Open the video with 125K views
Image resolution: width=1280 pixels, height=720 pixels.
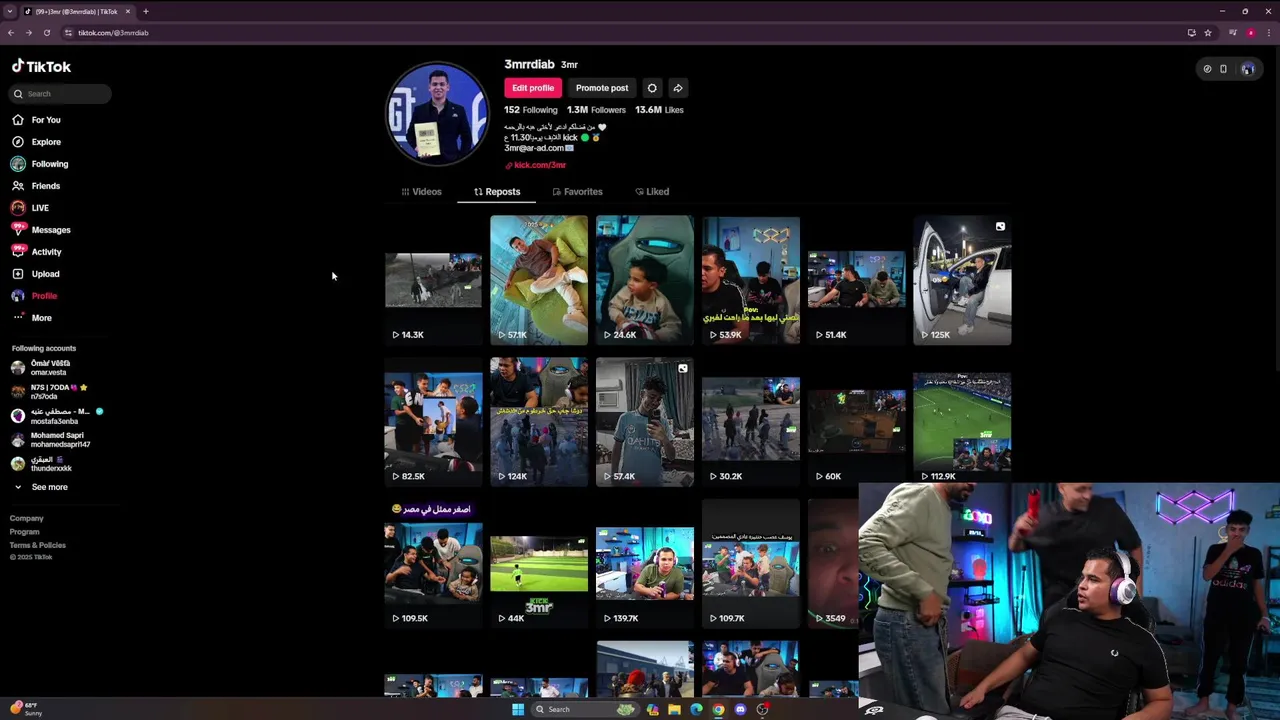tap(962, 280)
